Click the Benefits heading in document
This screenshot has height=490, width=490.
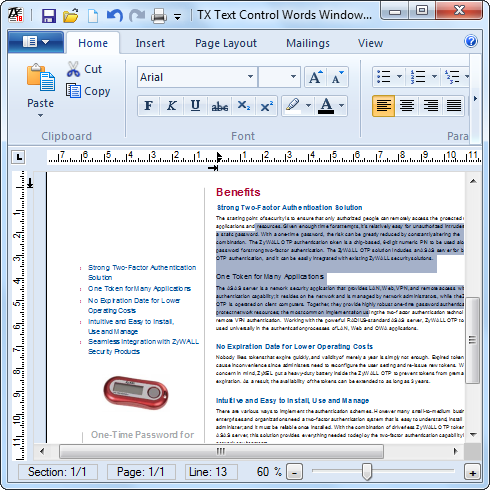pos(238,192)
